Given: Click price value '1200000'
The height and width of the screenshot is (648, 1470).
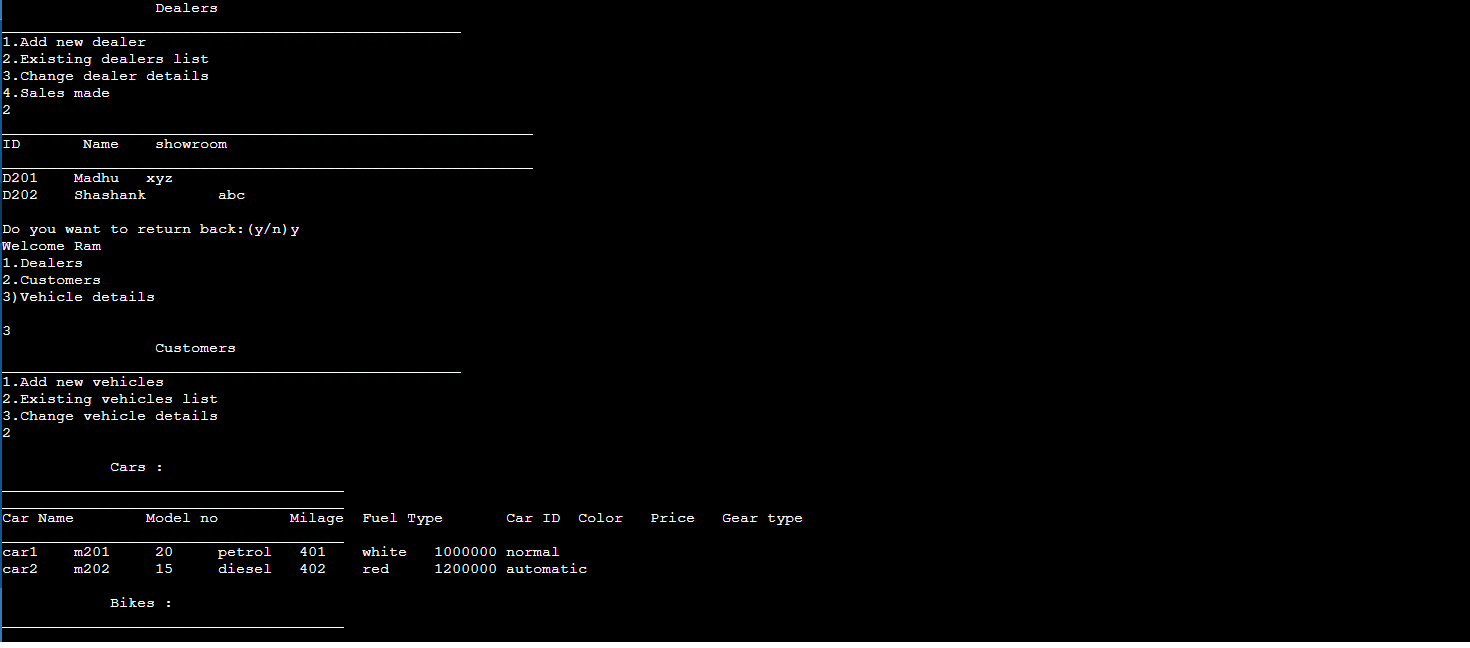Looking at the screenshot, I should tap(465, 569).
